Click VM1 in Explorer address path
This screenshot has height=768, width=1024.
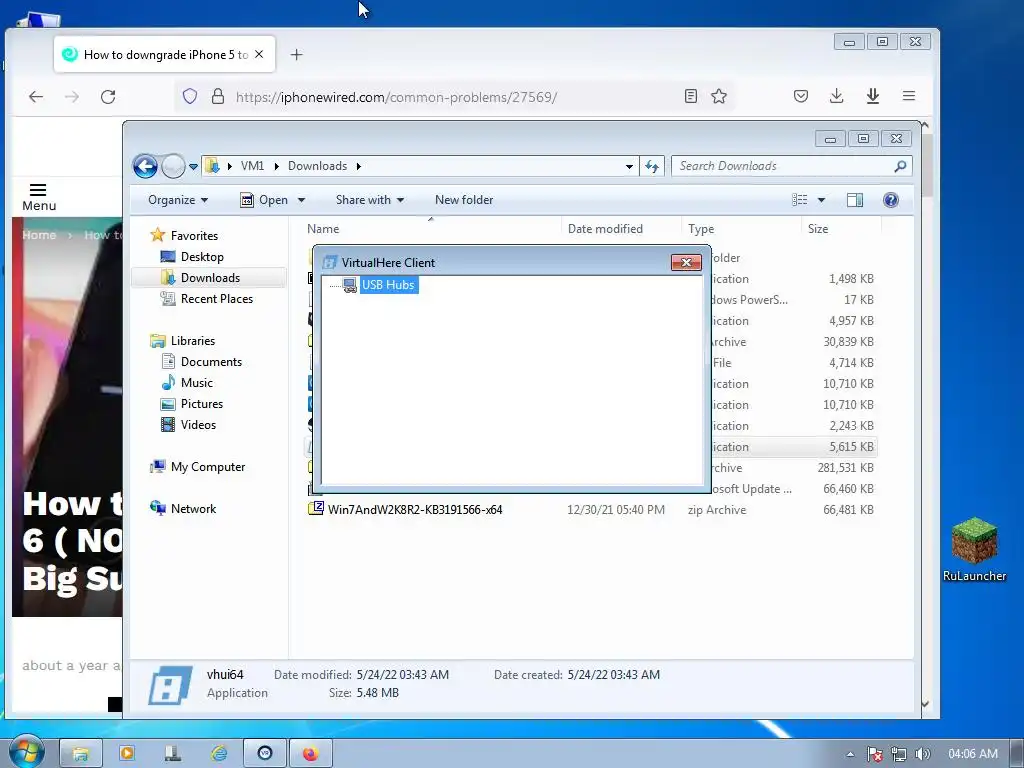pos(252,166)
